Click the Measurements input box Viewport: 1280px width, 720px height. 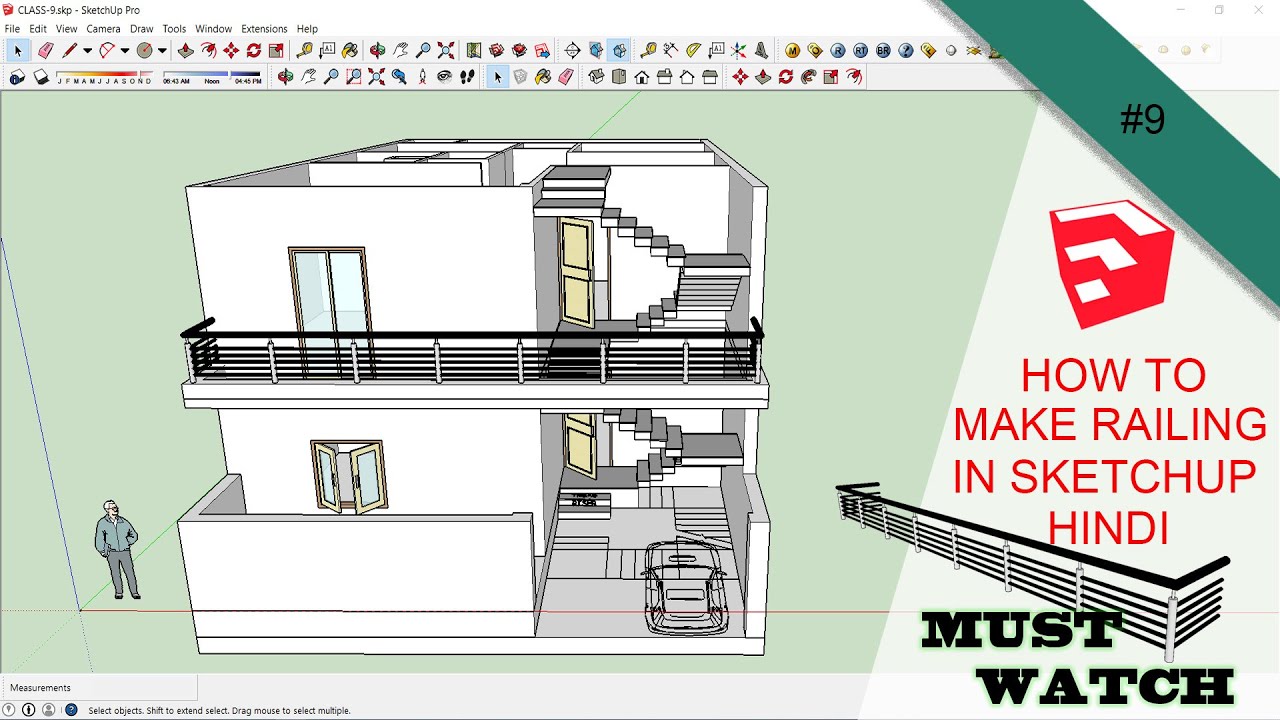coord(99,688)
